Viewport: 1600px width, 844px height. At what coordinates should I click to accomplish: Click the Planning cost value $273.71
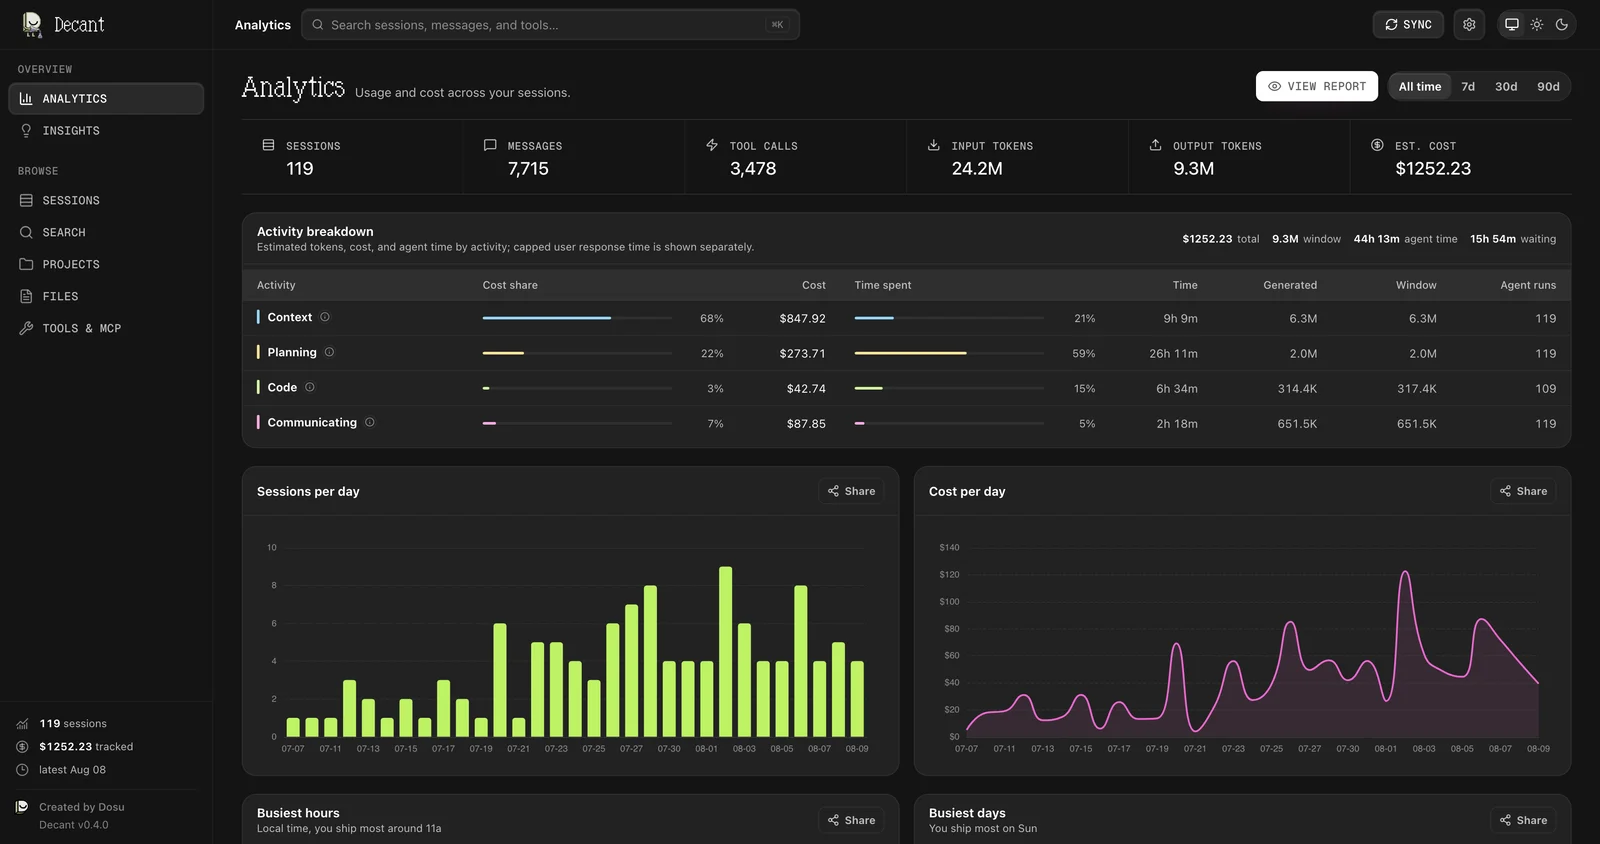point(803,354)
